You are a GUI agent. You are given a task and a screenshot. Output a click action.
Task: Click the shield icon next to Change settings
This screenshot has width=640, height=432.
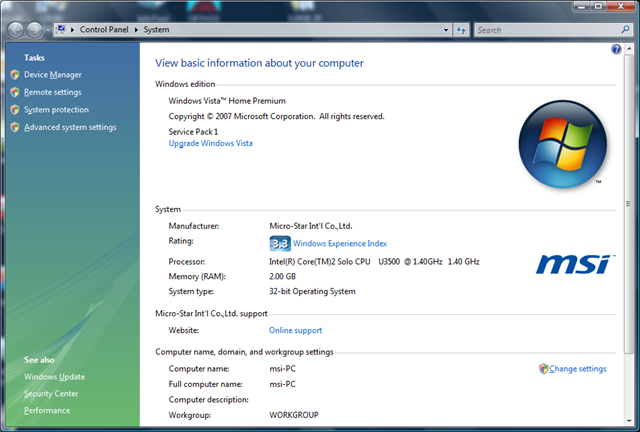[x=544, y=369]
